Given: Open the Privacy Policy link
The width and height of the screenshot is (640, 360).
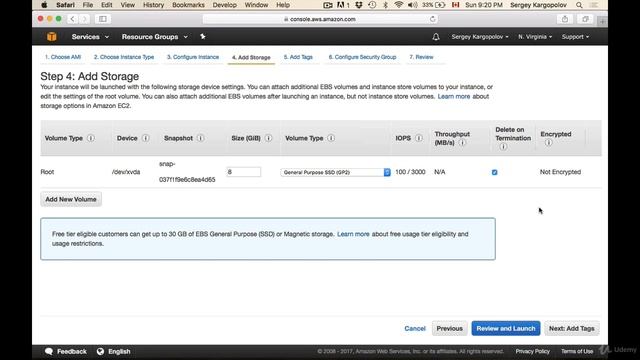Looking at the screenshot, I should 532,351.
